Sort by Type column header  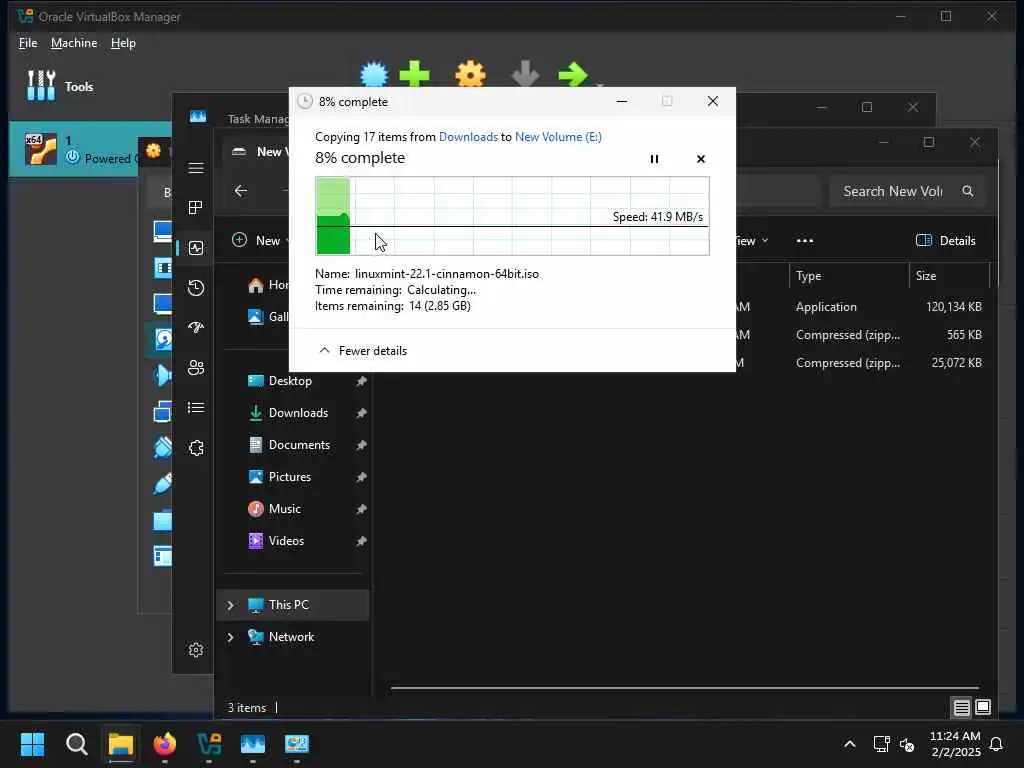(848, 276)
